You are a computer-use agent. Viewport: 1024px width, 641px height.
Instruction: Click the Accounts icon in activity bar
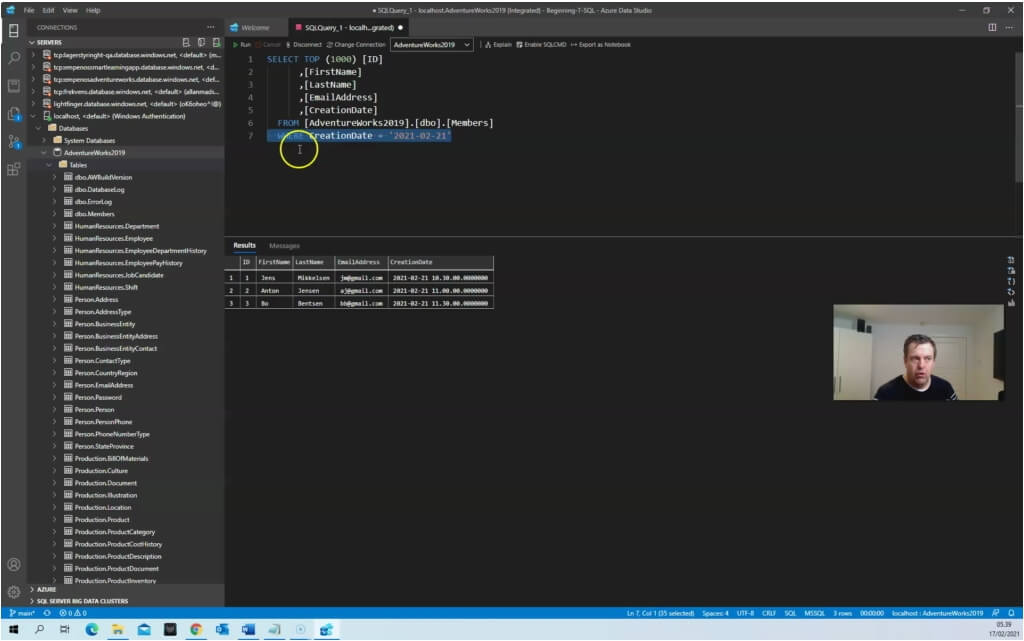pyautogui.click(x=13, y=565)
